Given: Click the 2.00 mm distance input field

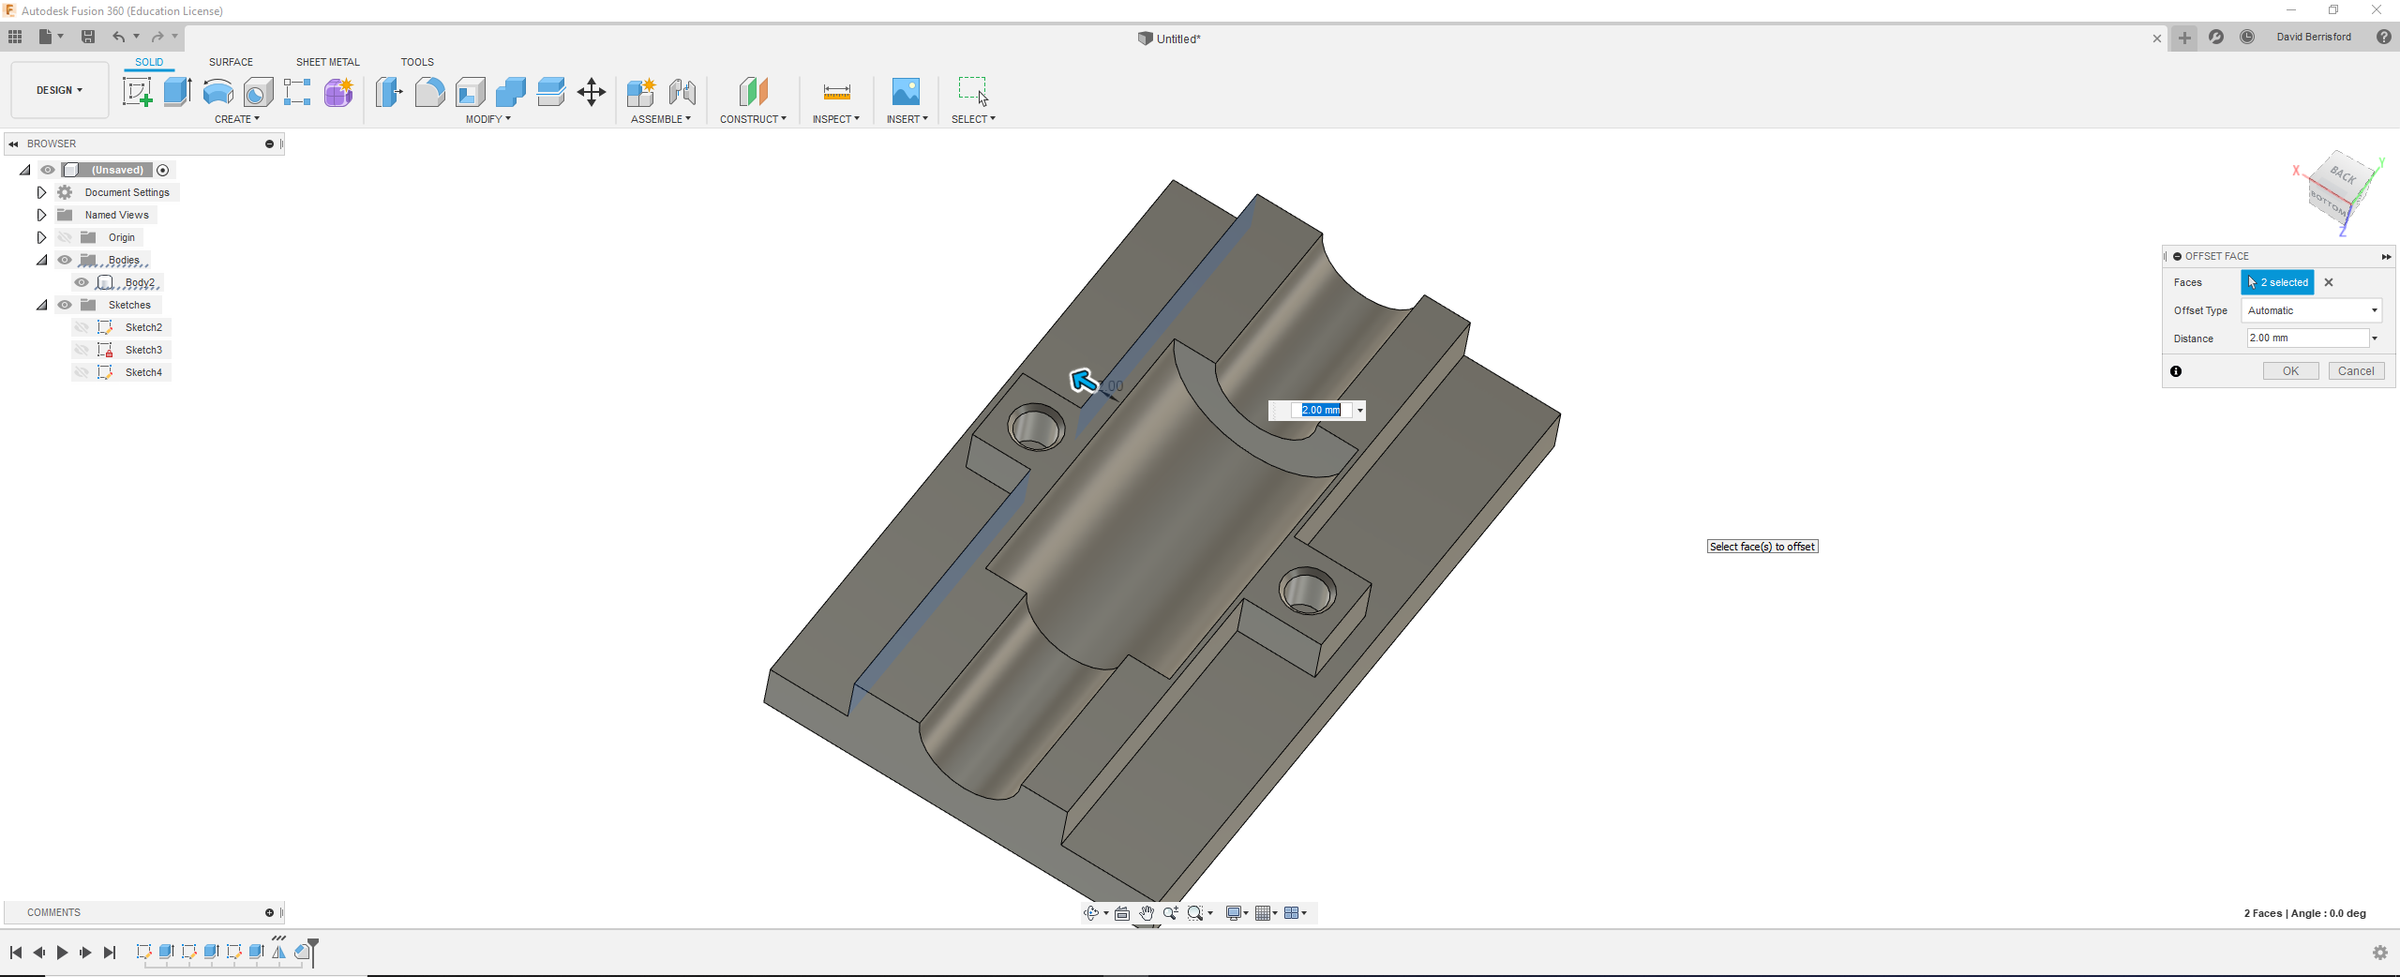Looking at the screenshot, I should (x=2306, y=338).
